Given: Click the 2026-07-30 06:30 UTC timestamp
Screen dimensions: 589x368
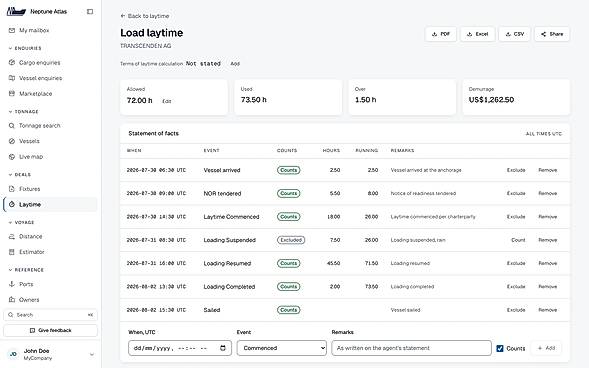Looking at the screenshot, I should tap(156, 170).
